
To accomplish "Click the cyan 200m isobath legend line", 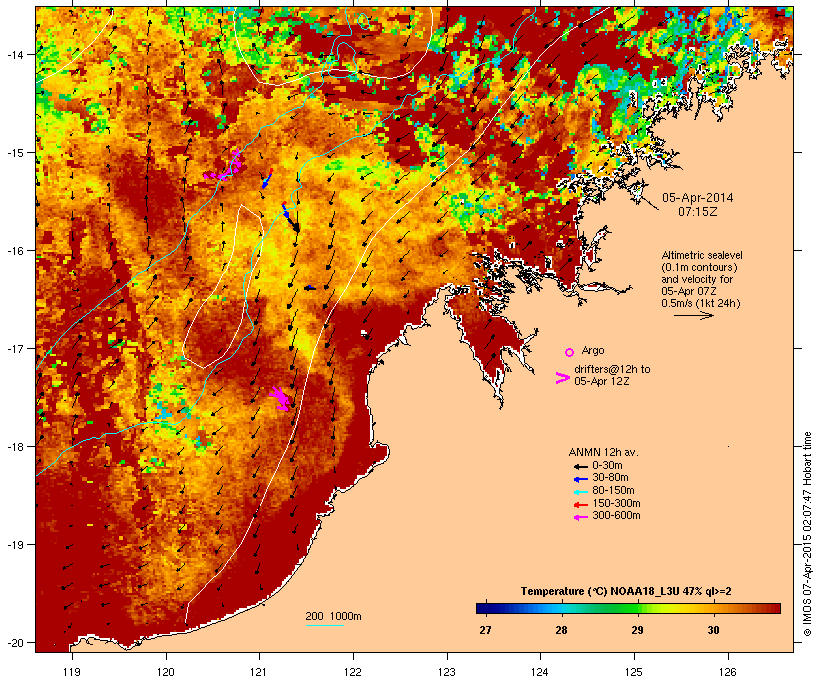I will click(324, 625).
